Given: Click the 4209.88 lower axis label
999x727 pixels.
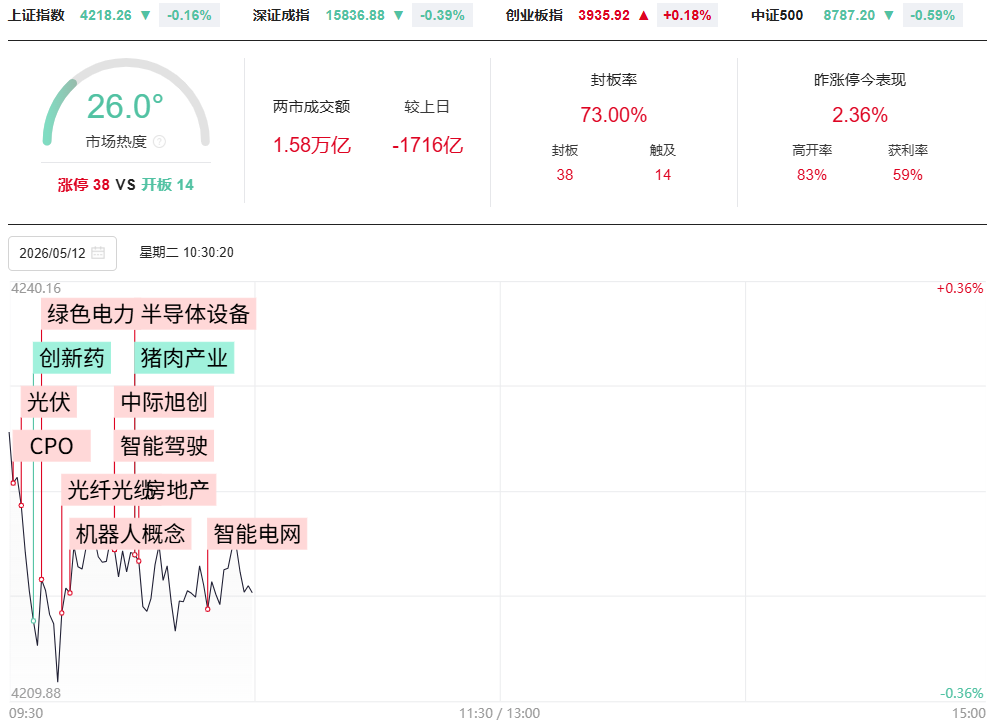Looking at the screenshot, I should pyautogui.click(x=36, y=693).
